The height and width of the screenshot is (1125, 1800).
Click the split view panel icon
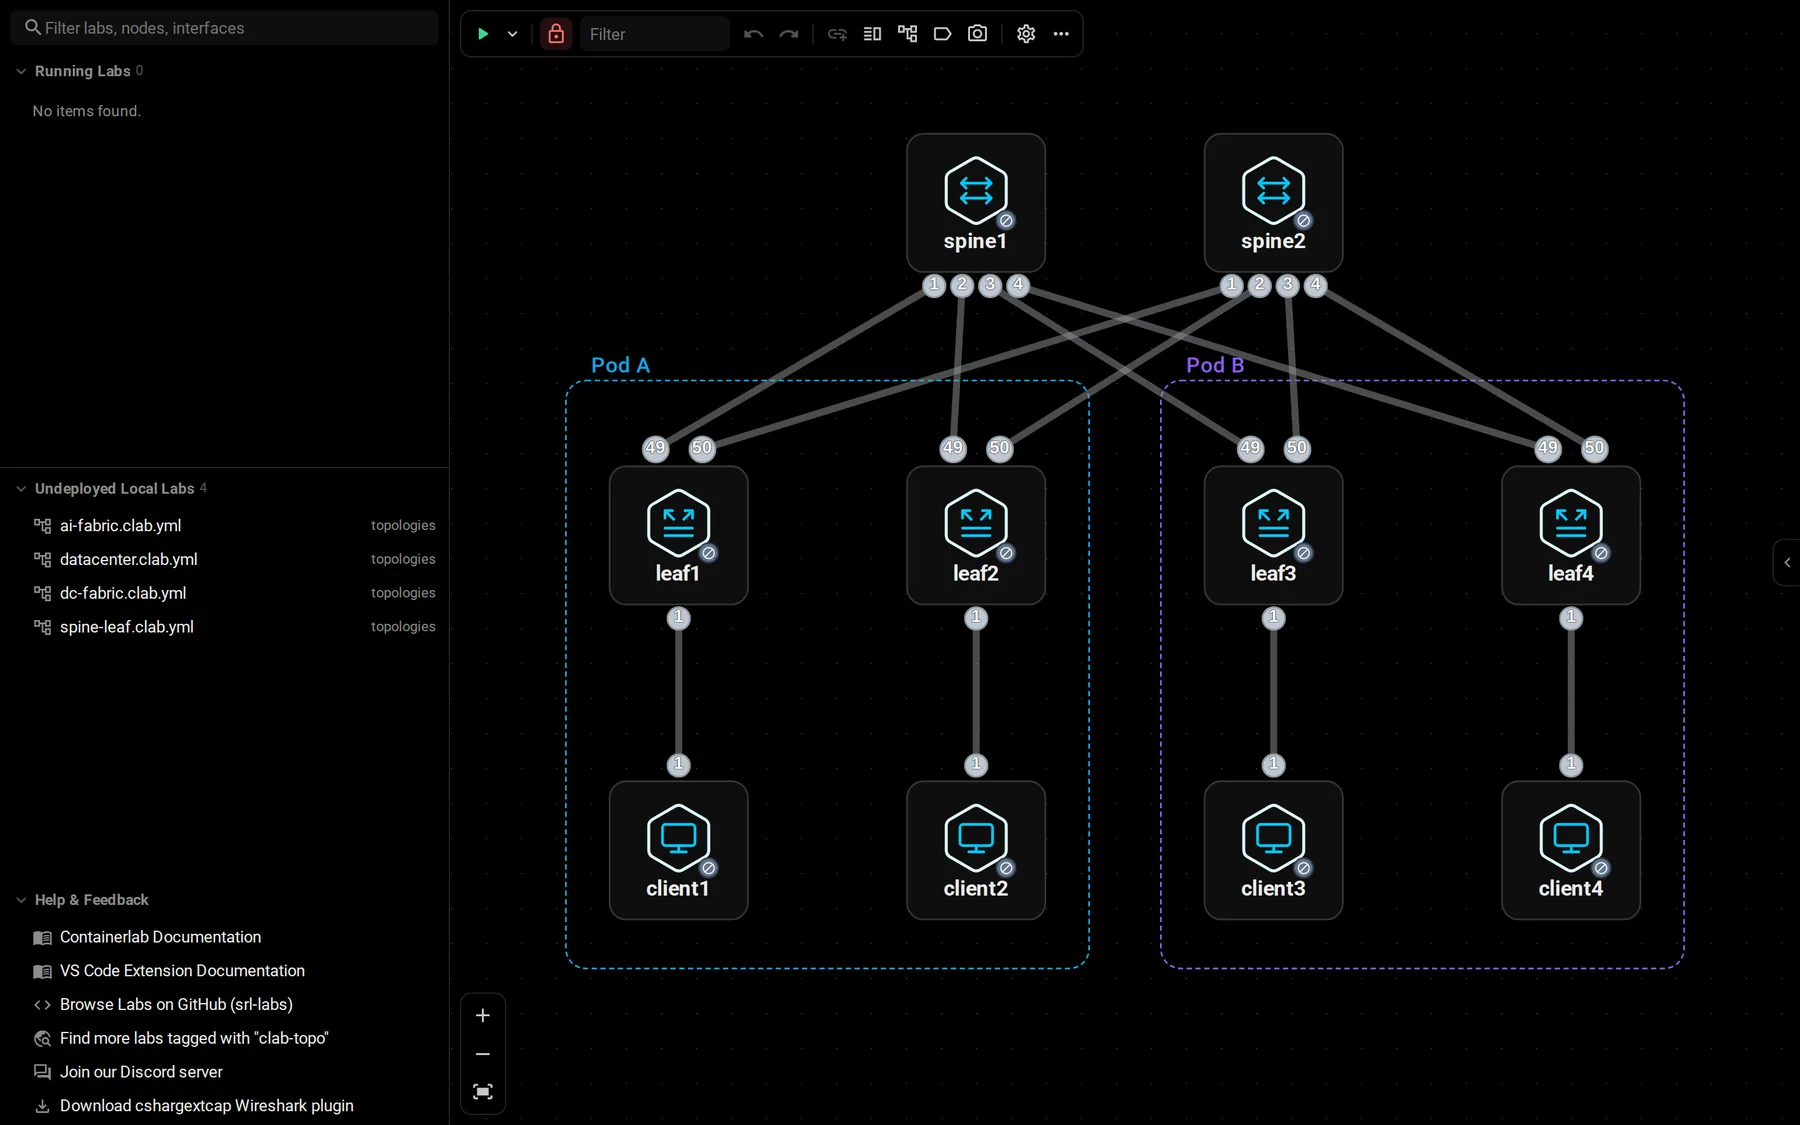click(x=873, y=34)
